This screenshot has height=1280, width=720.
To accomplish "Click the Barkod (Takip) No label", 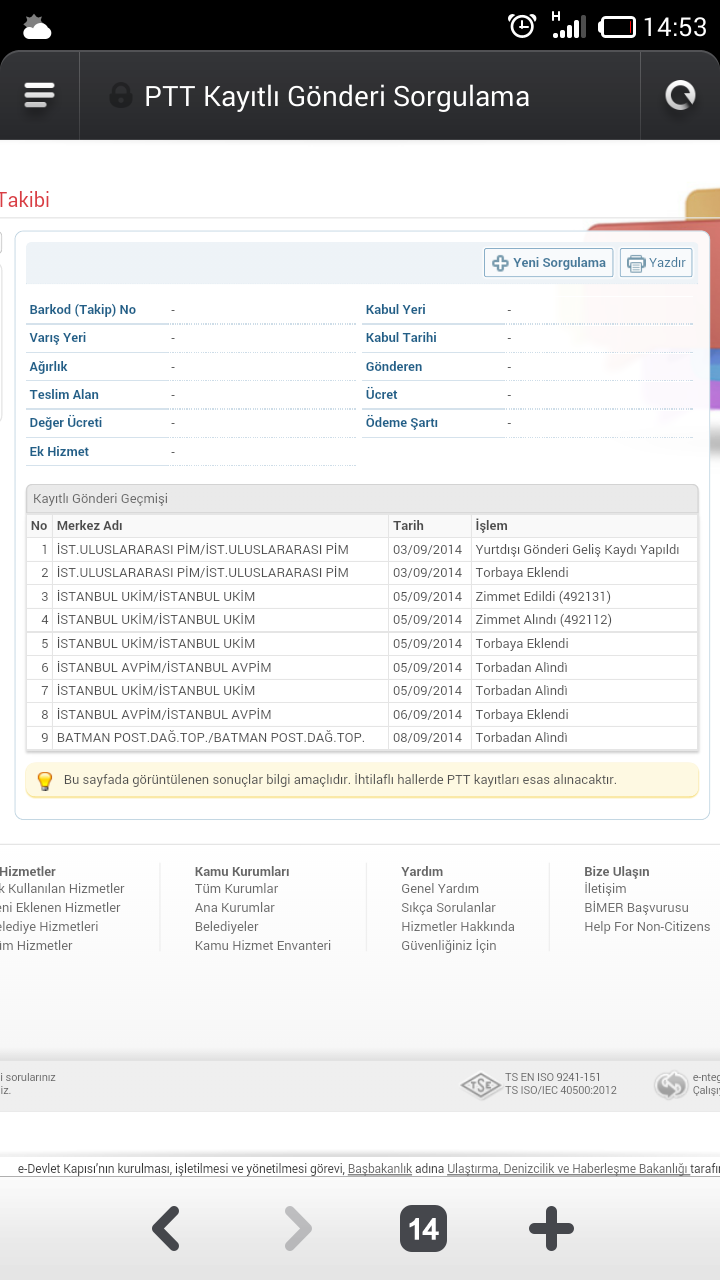I will 83,309.
